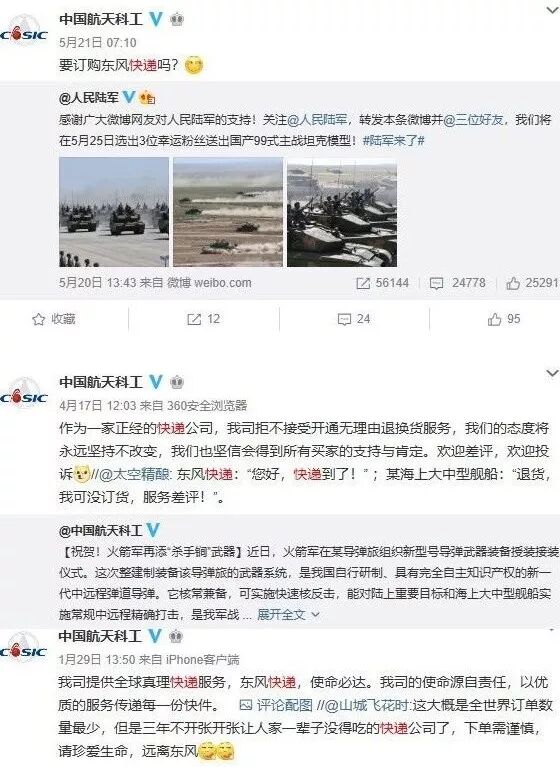
Task: Open the @人民陆军 profile link
Action: tap(88, 98)
